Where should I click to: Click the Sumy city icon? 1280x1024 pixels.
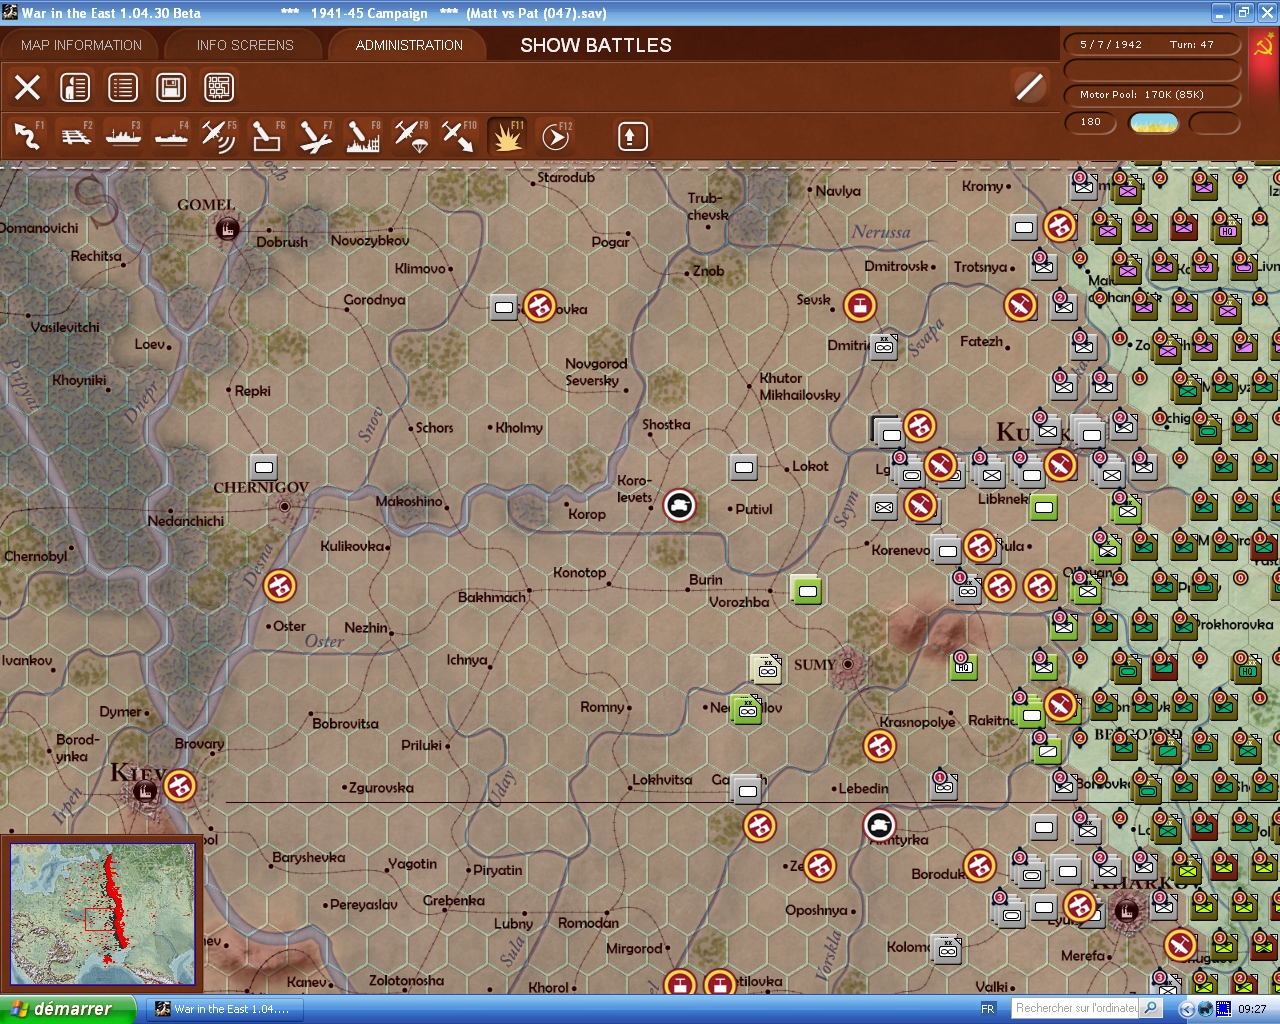click(848, 664)
